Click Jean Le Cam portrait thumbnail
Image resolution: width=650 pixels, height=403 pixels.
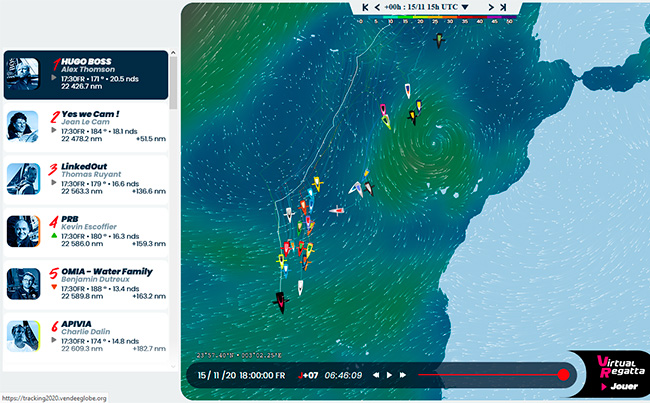23,126
